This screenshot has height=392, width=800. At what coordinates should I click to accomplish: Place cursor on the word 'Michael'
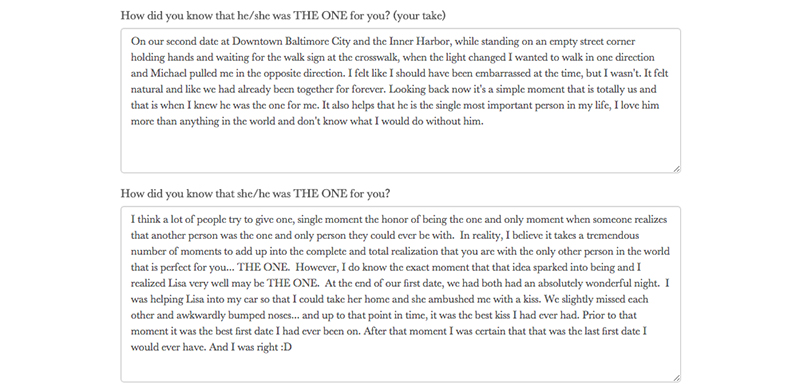coord(168,73)
